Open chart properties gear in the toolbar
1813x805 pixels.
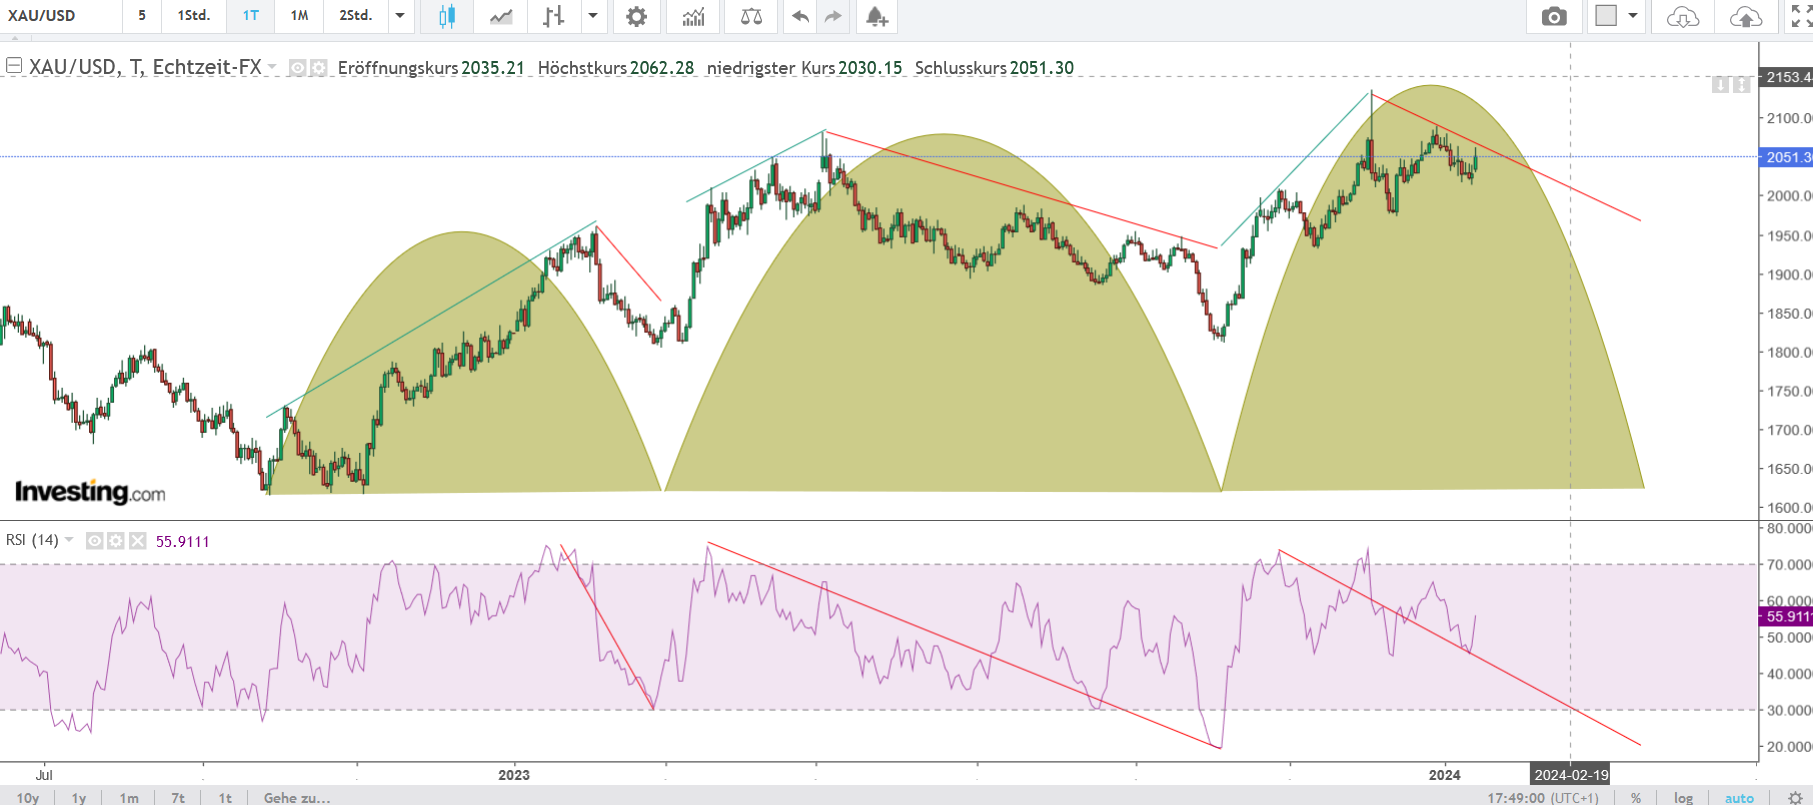(636, 16)
